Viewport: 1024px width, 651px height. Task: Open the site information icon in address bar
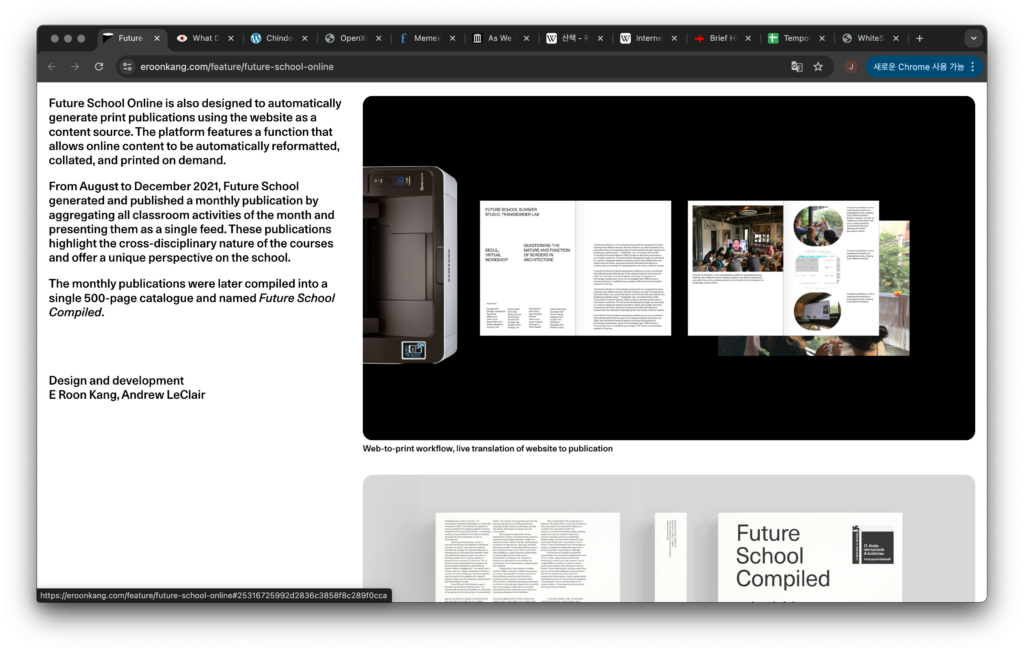(x=127, y=67)
